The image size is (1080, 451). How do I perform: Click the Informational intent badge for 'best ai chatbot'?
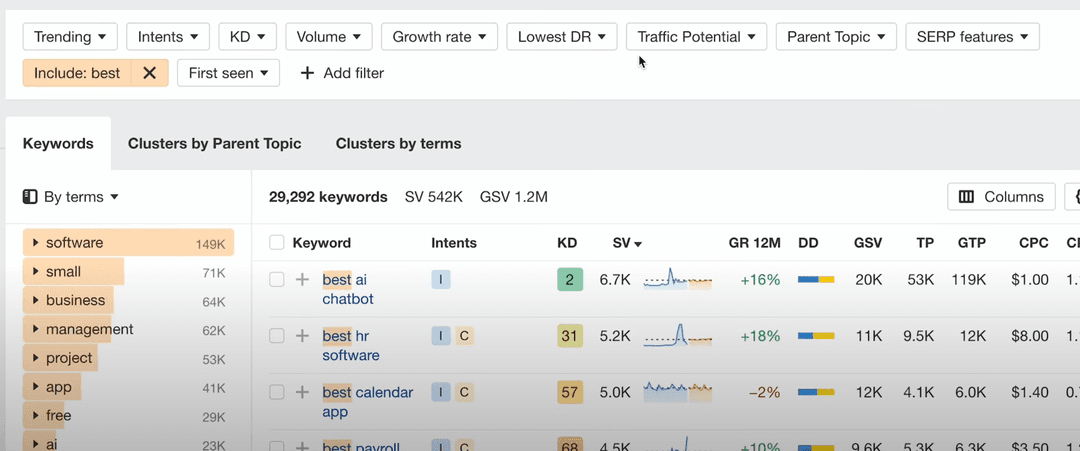[441, 280]
